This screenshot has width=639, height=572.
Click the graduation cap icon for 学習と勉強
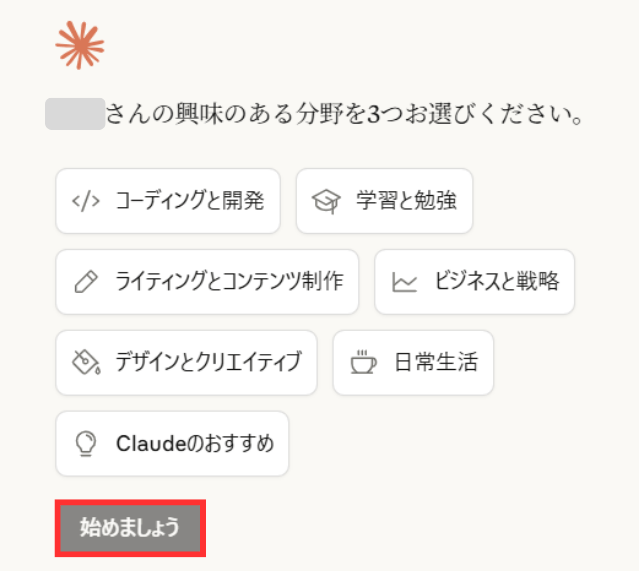click(x=326, y=201)
